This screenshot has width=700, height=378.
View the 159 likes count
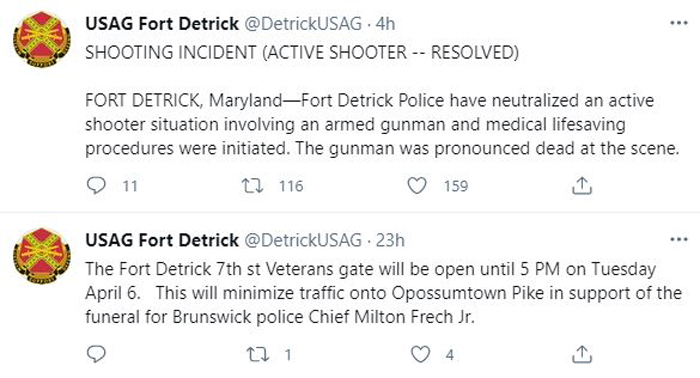coord(456,186)
